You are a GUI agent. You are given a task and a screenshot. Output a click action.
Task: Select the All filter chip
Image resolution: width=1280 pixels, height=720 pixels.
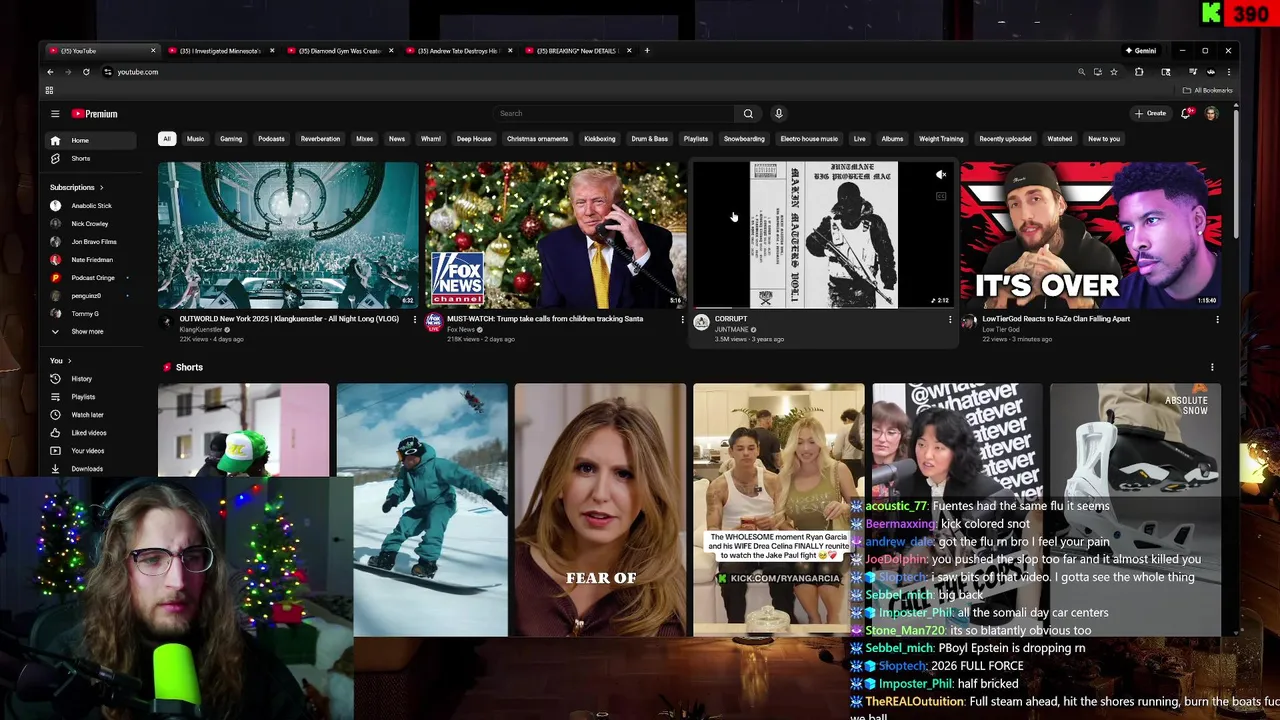point(167,139)
